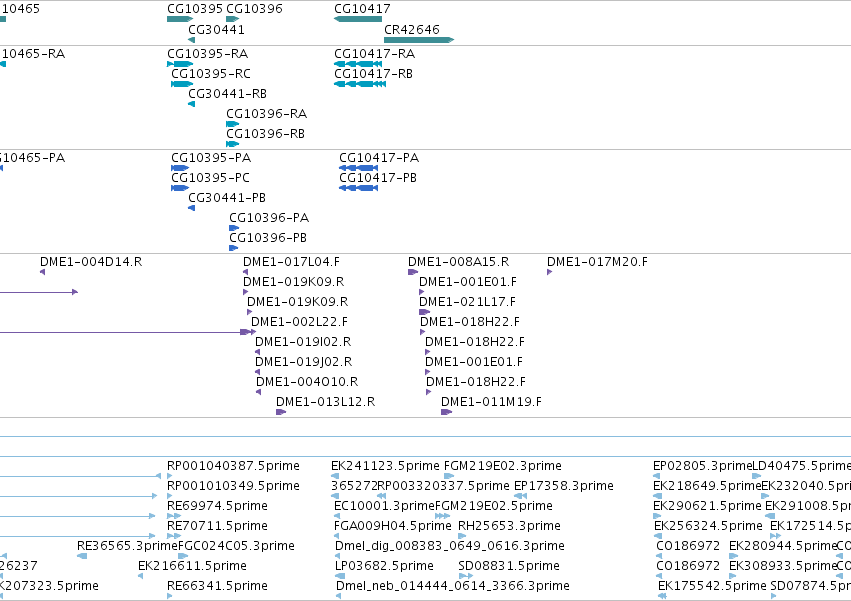Open BAC end DME1-002L22.F
851x601 pixels.
pyautogui.click(x=300, y=322)
